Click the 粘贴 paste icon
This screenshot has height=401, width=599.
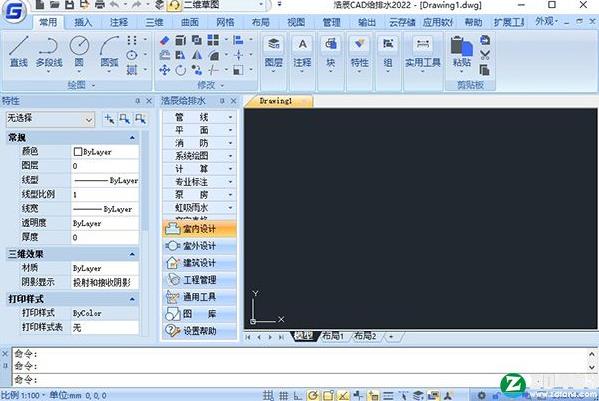click(x=461, y=52)
